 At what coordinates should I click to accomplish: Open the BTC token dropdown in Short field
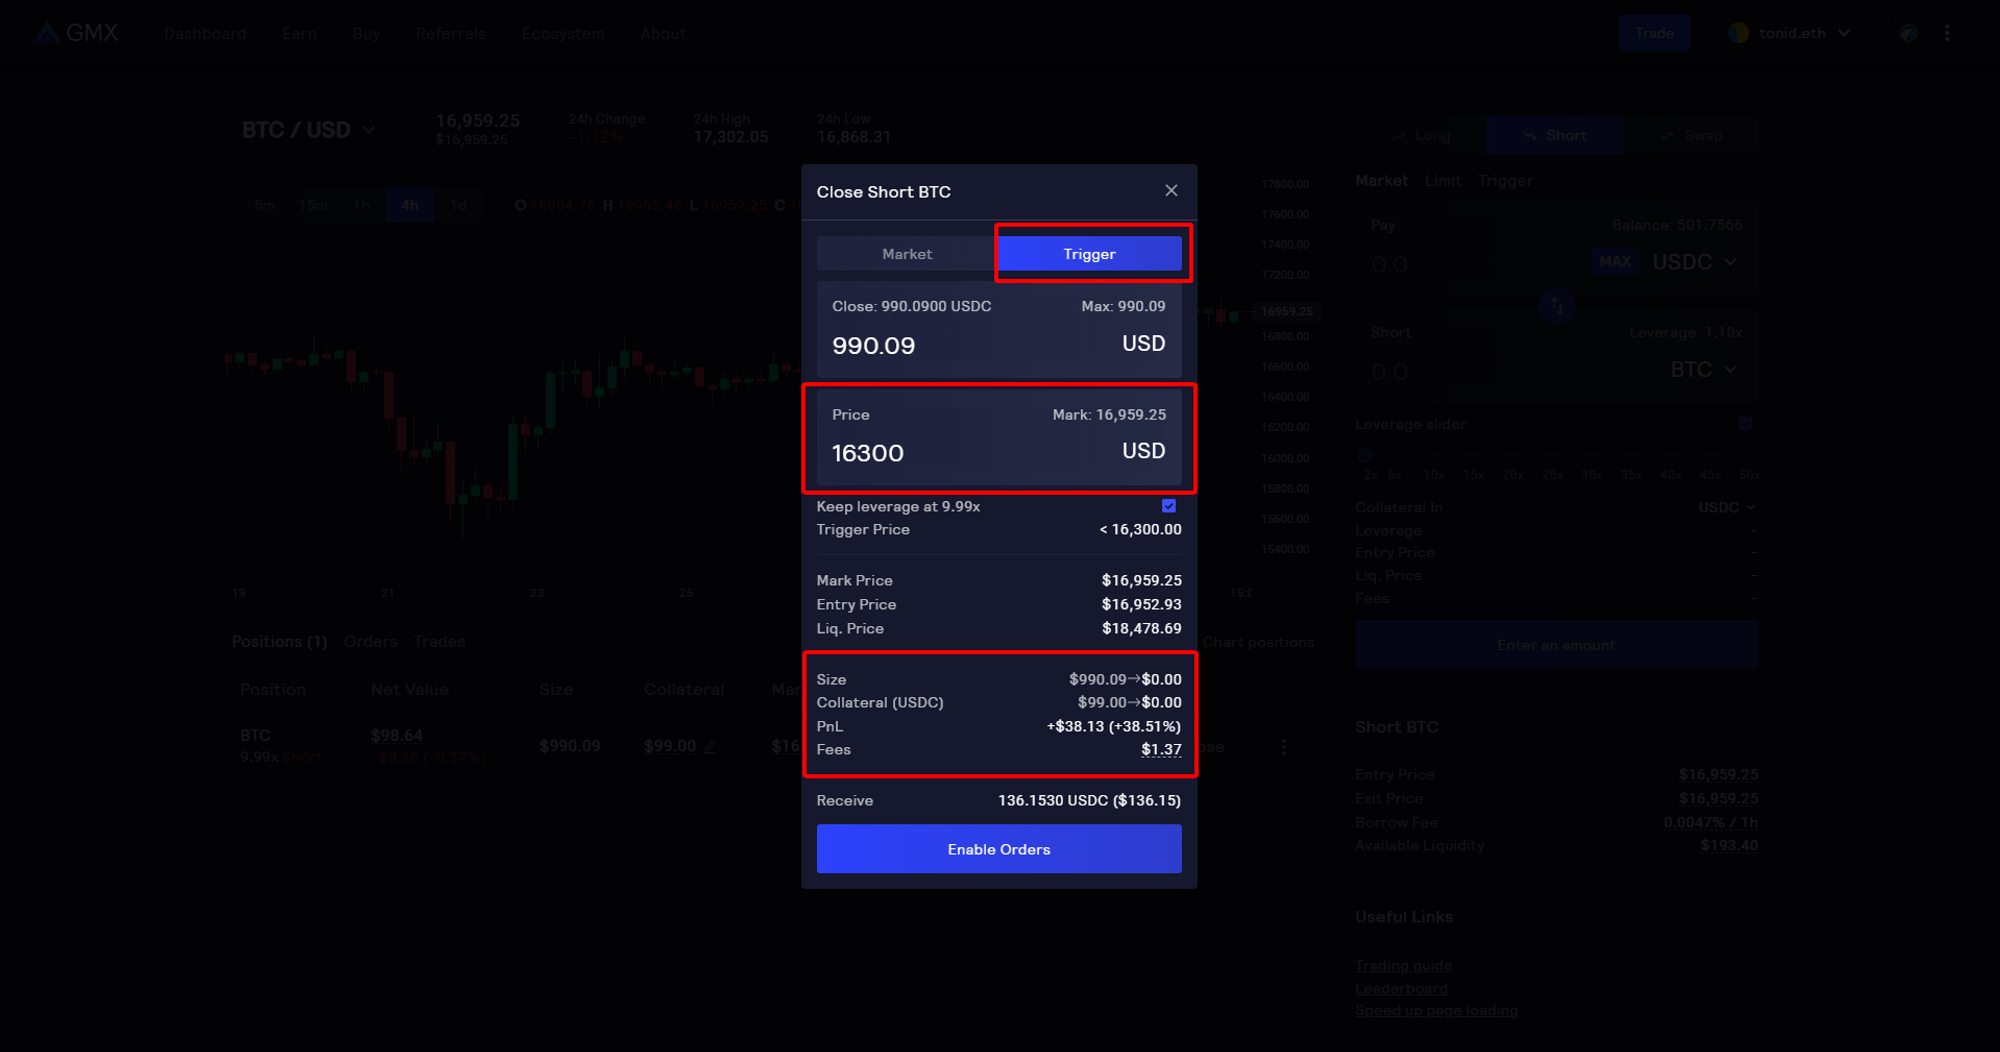(x=1704, y=370)
